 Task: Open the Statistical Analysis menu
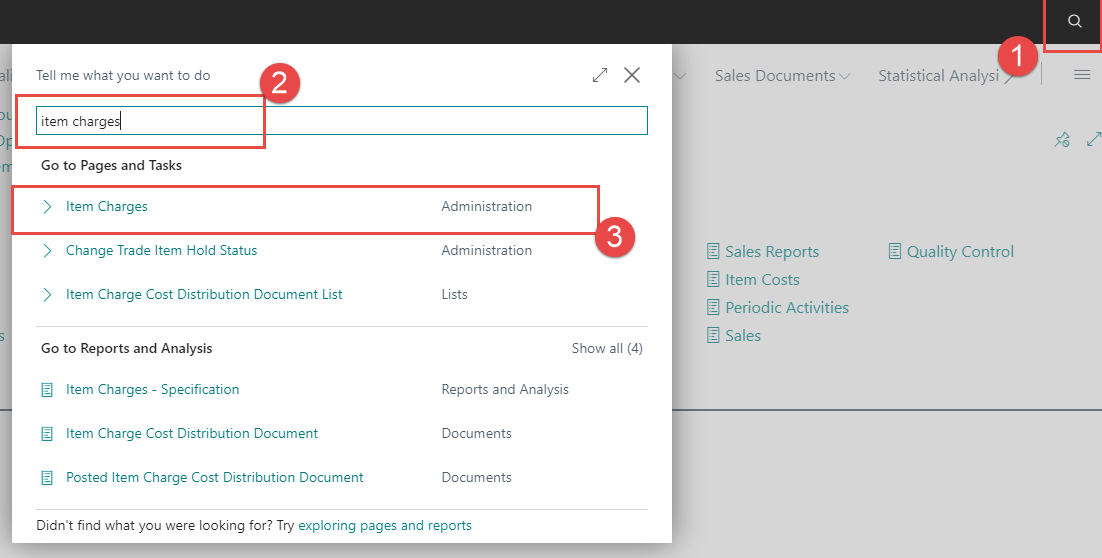point(938,76)
